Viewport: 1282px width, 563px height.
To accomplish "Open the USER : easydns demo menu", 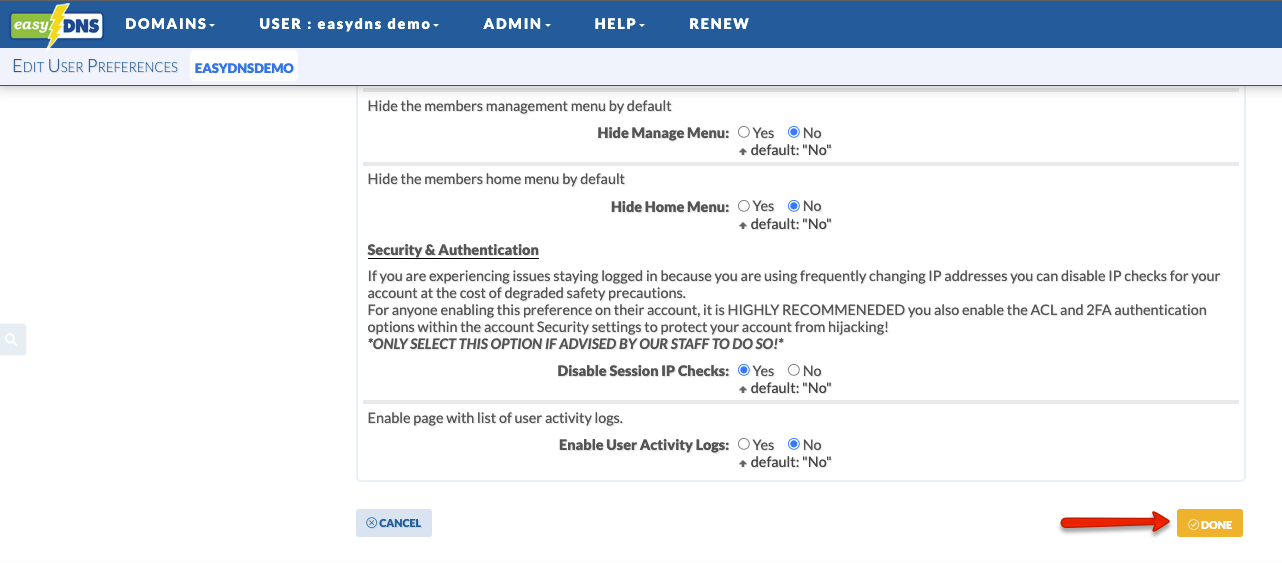I will (x=348, y=24).
